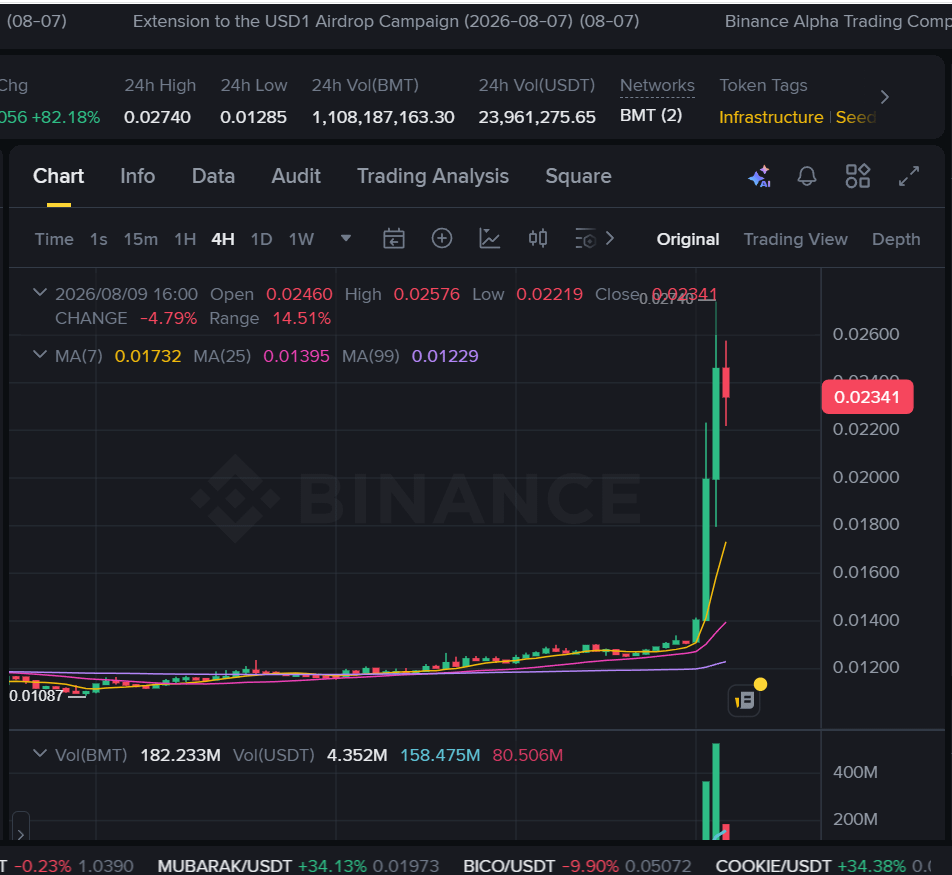Select the Time interval view
952x875 pixels.
point(54,239)
